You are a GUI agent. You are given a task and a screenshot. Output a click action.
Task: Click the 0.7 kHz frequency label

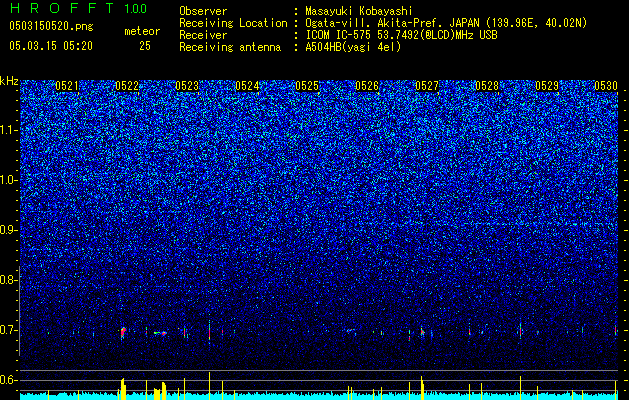8,330
